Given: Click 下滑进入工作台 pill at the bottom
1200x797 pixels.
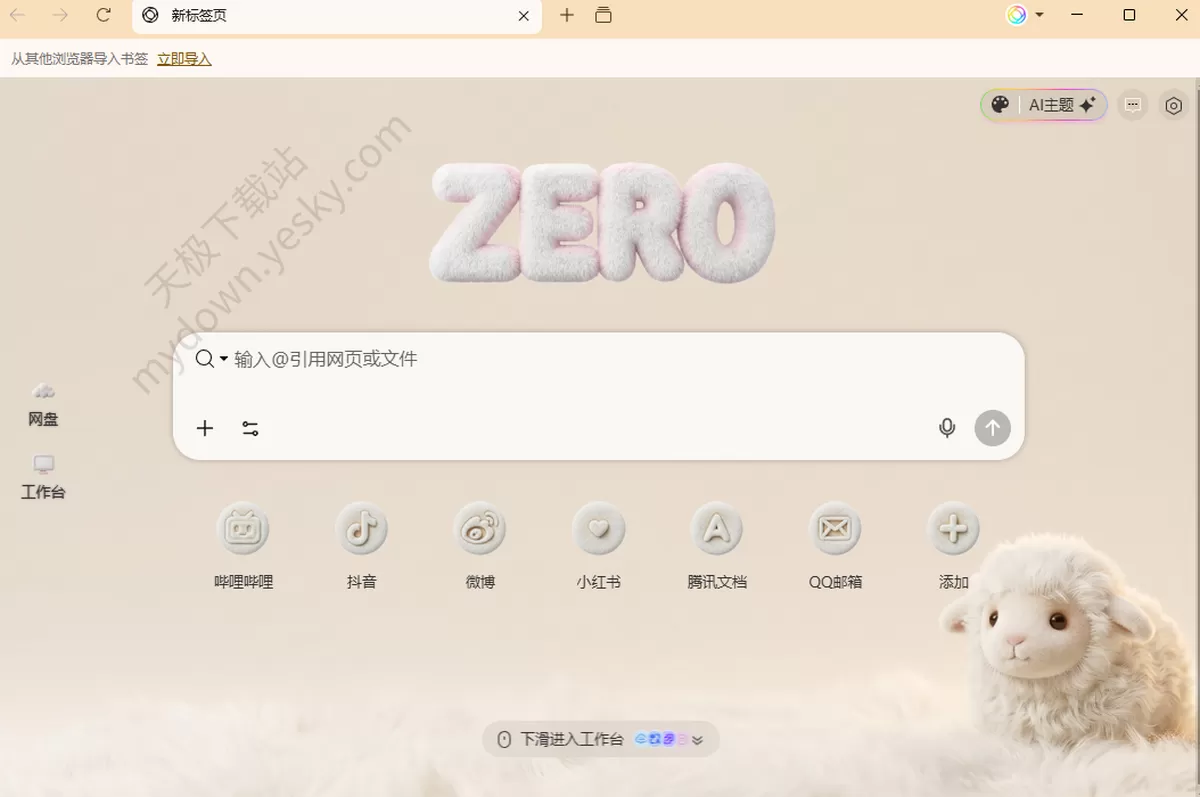Looking at the screenshot, I should coord(600,739).
